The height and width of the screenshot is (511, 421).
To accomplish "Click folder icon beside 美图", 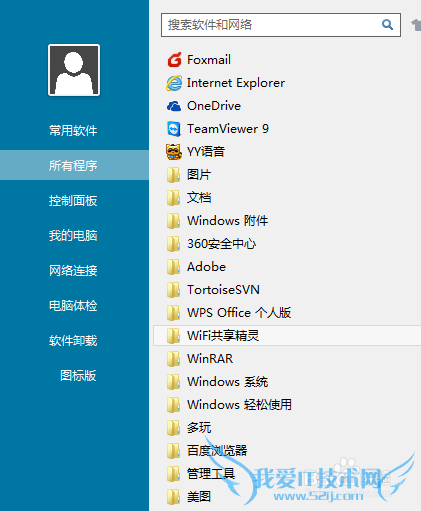I will pos(174,497).
